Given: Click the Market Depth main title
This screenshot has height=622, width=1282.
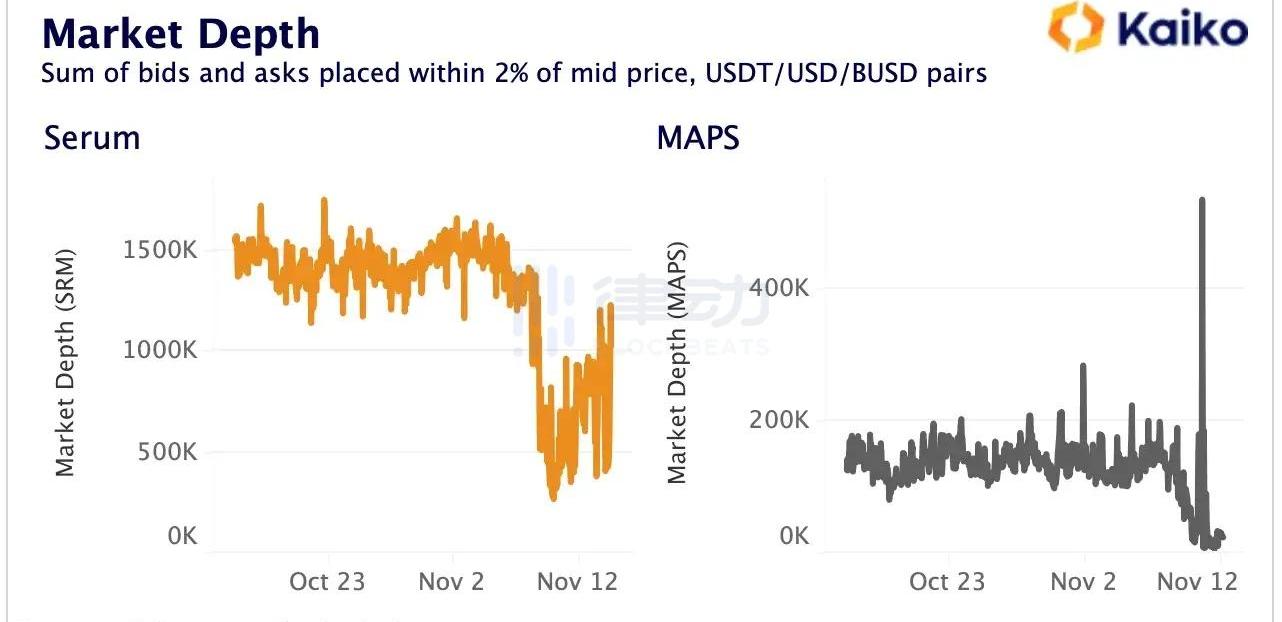Looking at the screenshot, I should click(181, 33).
